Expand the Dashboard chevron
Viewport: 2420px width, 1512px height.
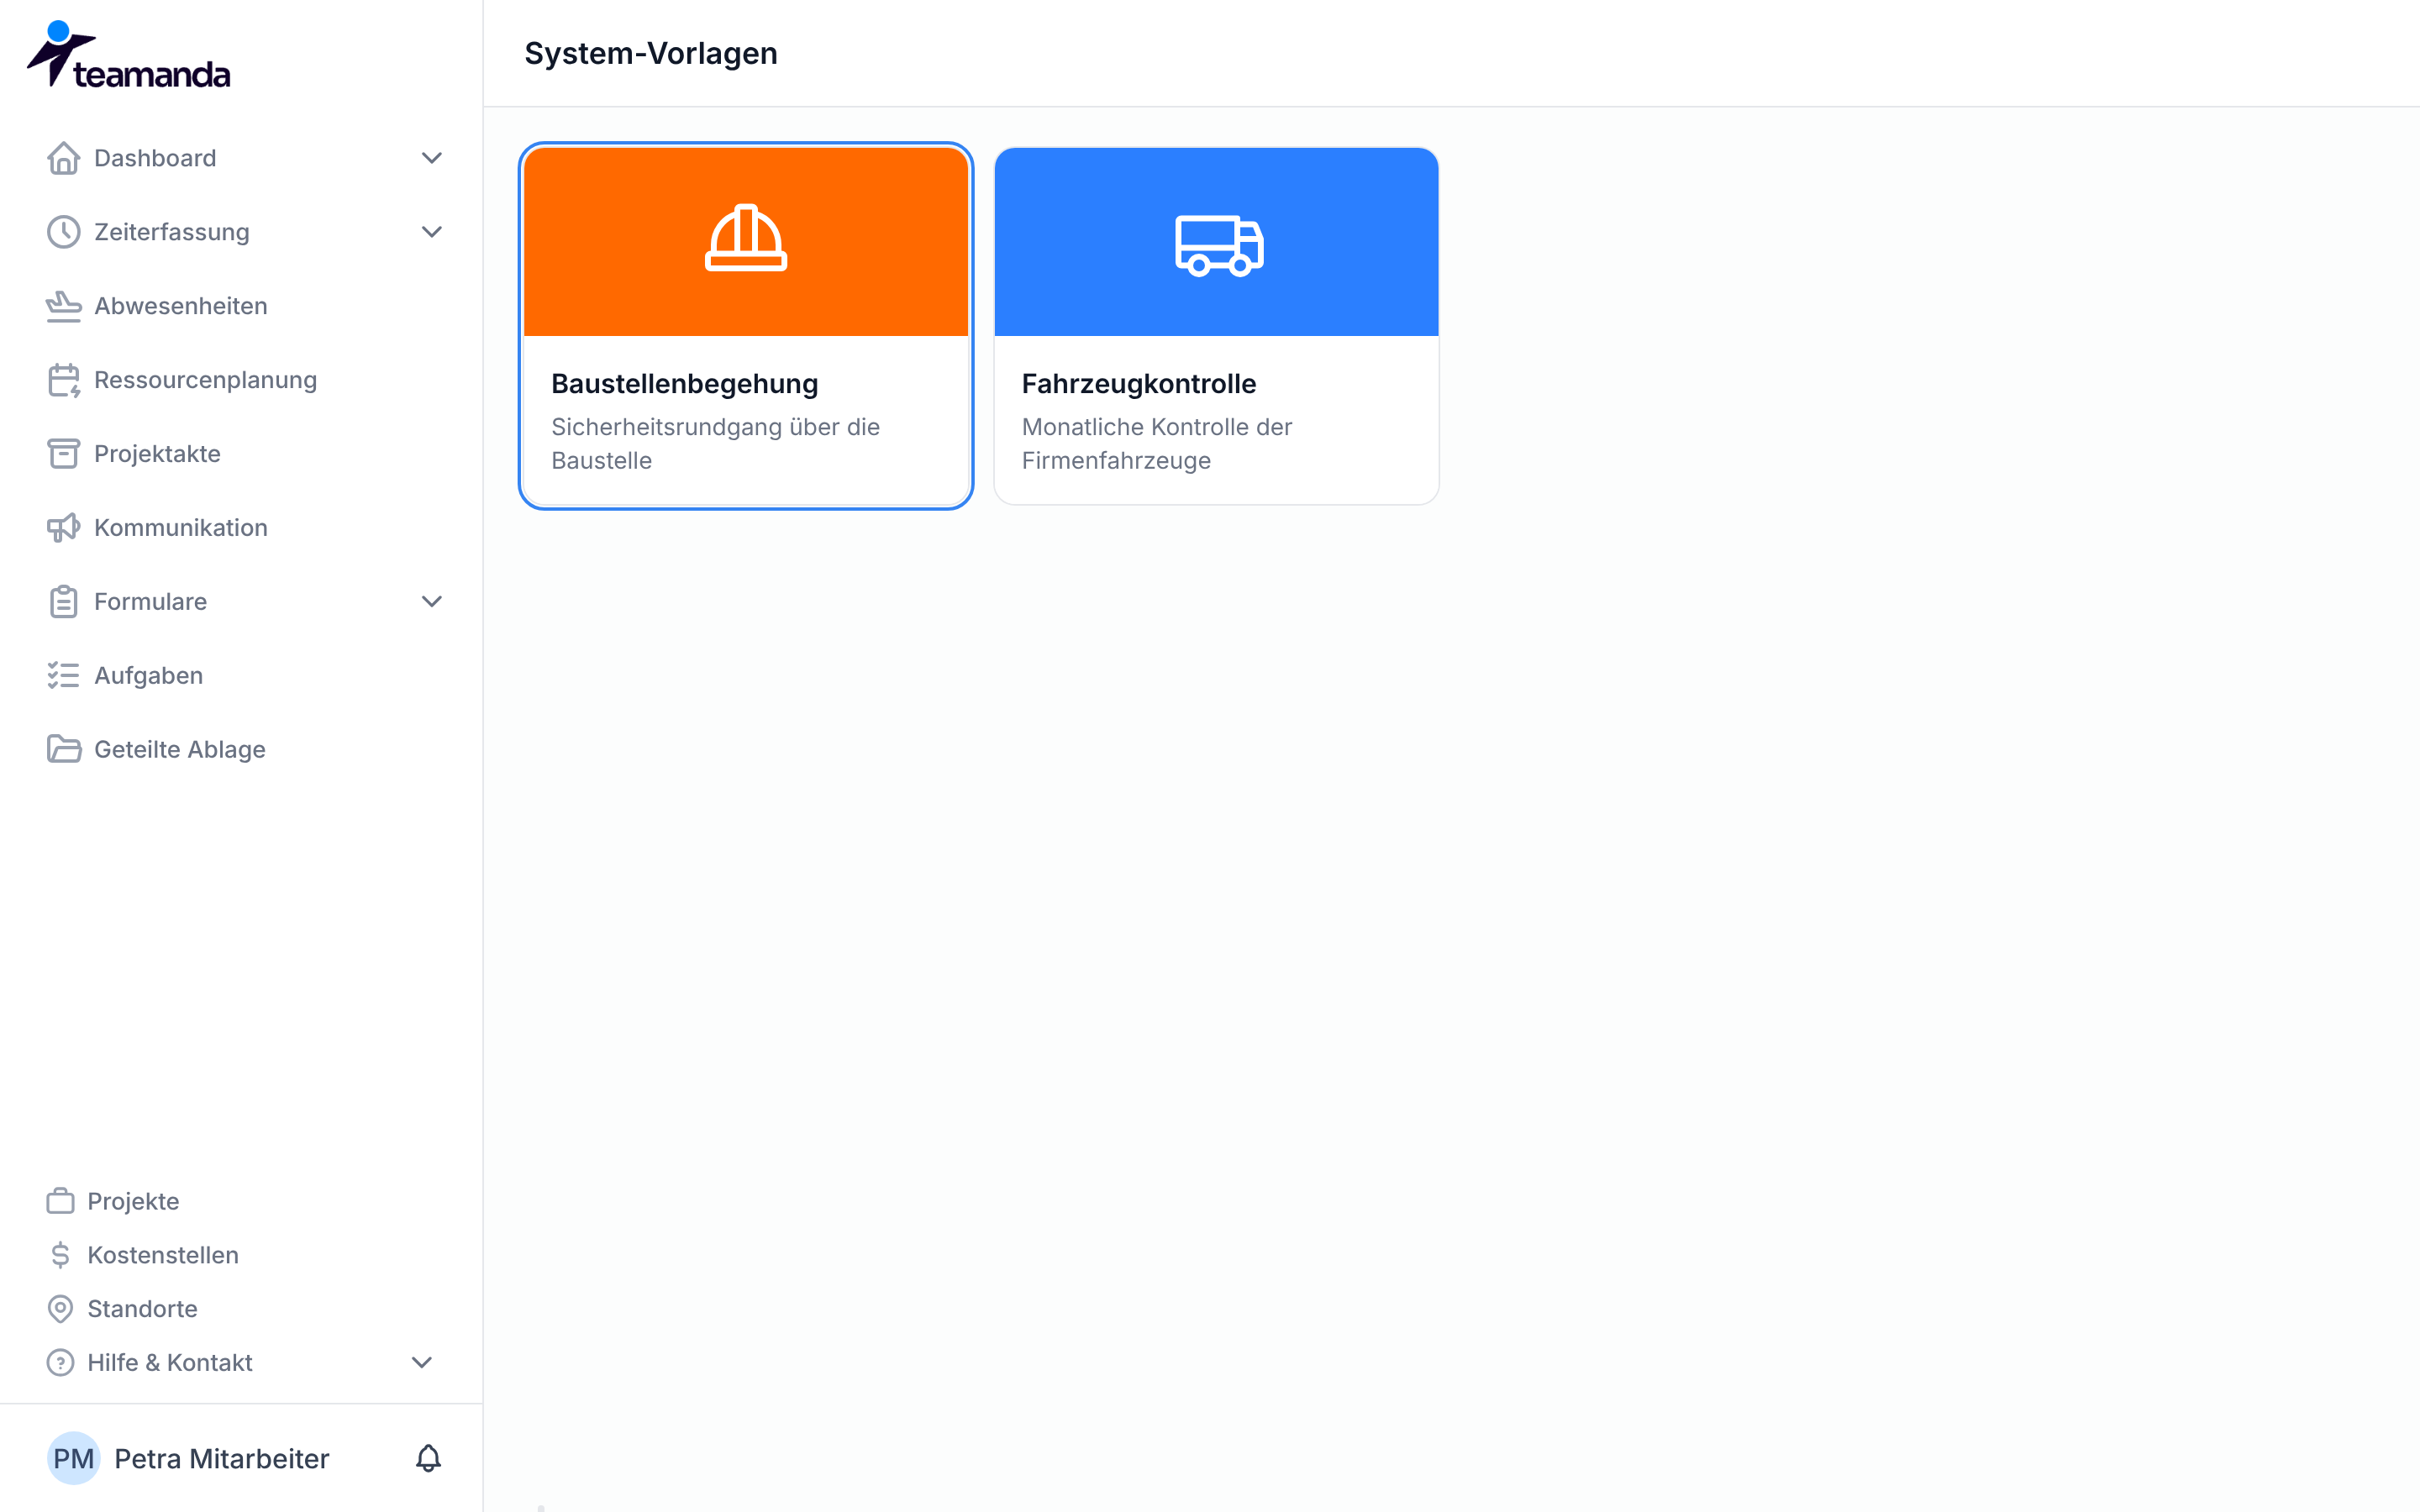coord(432,158)
